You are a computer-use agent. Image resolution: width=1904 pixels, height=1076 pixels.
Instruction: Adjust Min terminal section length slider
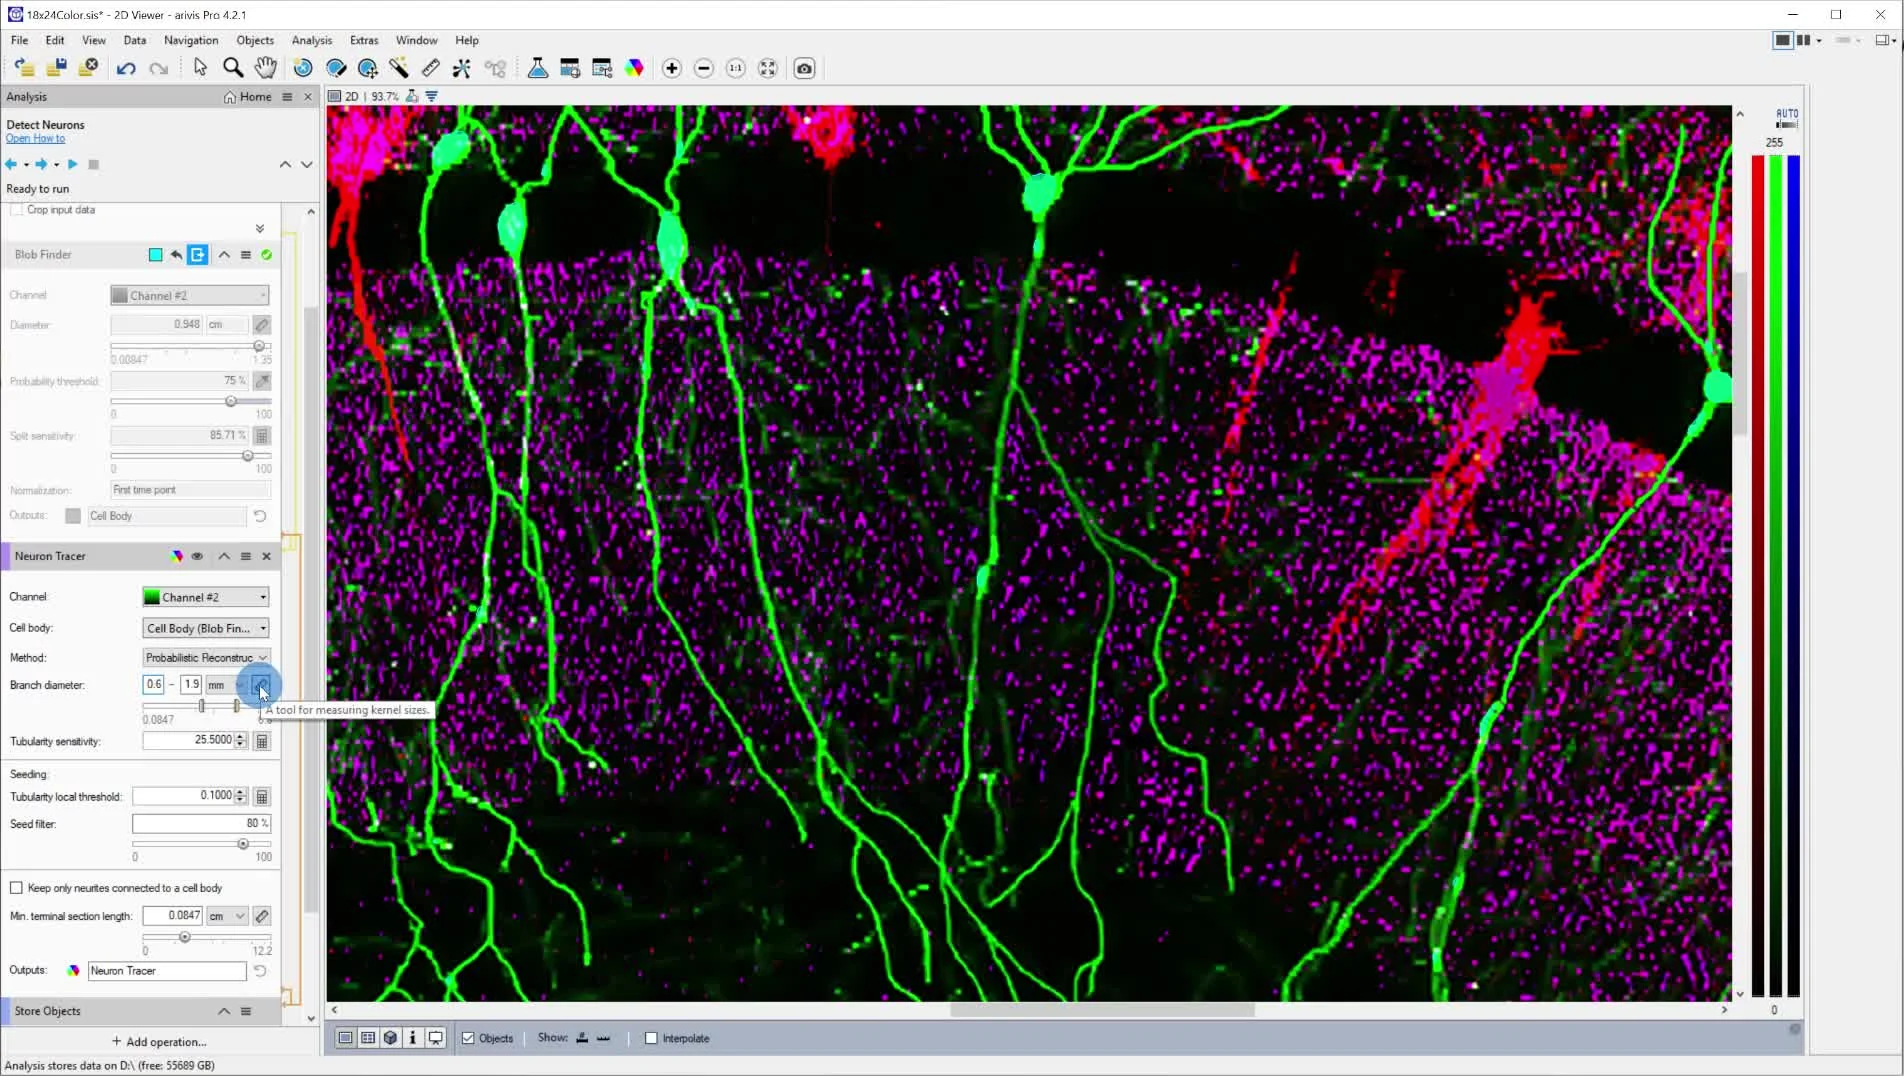pos(184,937)
